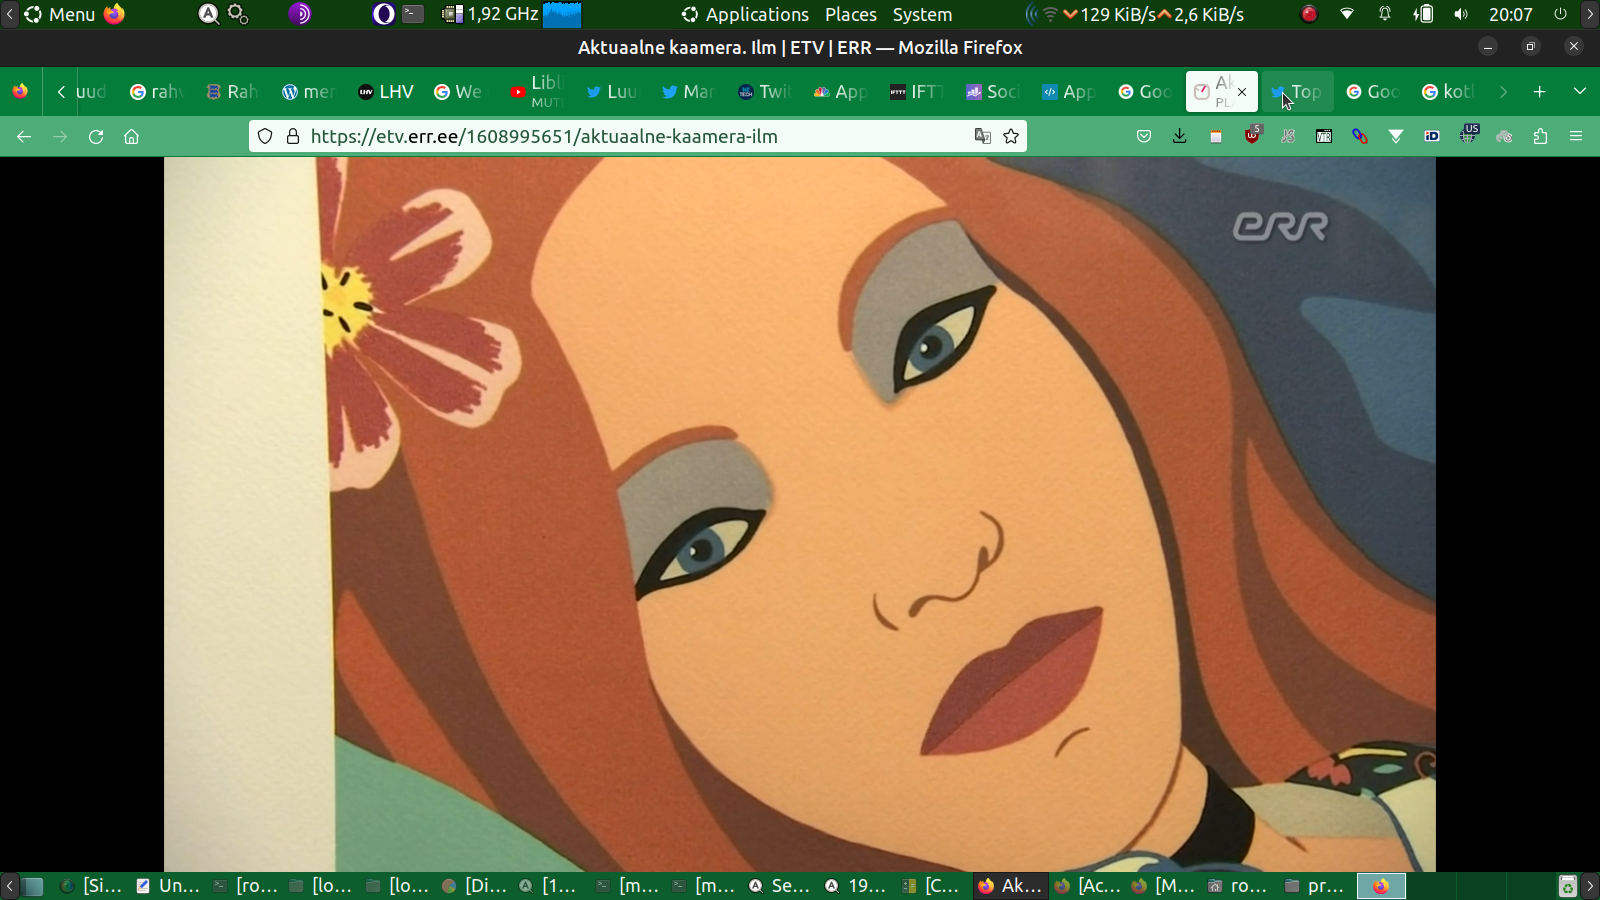Go to the Firefox home page

coord(131,137)
